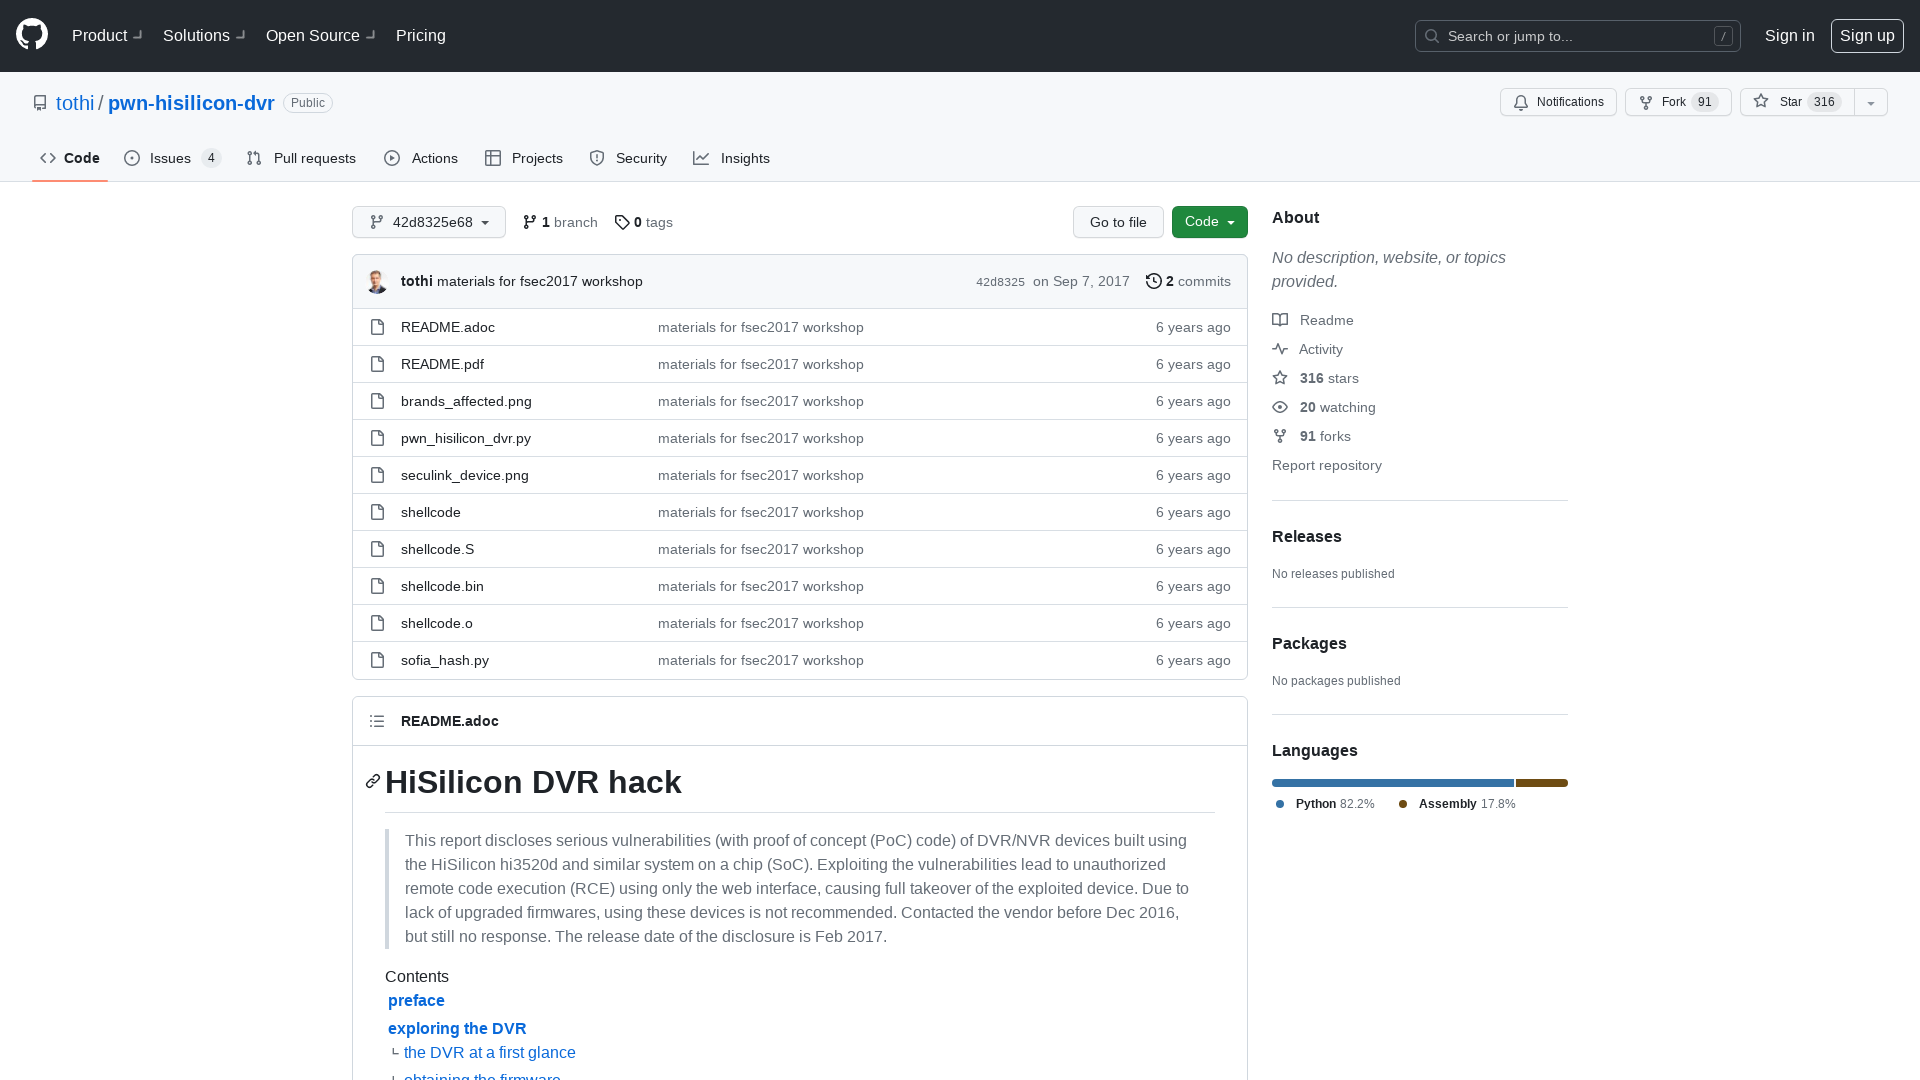Click the file icon next to shellcode.o
Screen dimensions: 1920x1080
click(377, 623)
